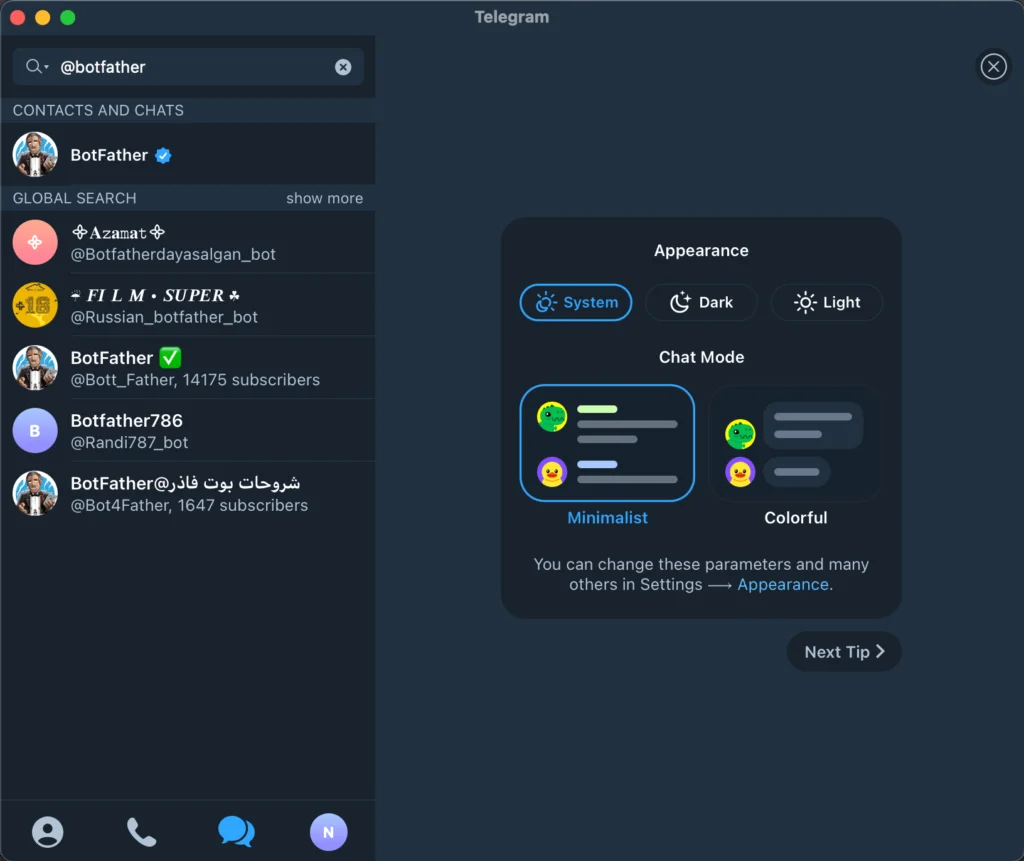Click into the @botfather search field
This screenshot has height=861, width=1024.
click(188, 67)
